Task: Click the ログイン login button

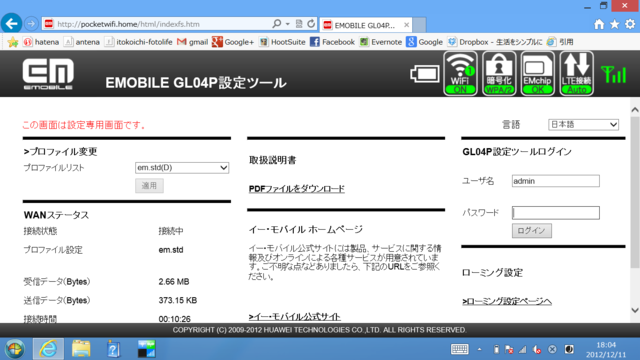Action: [x=532, y=231]
